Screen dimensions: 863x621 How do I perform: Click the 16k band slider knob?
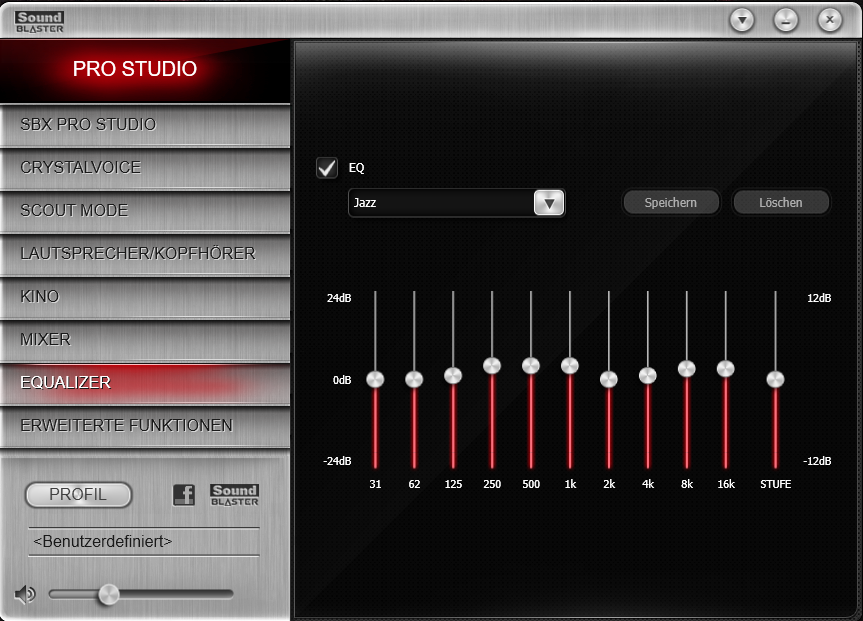pyautogui.click(x=726, y=369)
